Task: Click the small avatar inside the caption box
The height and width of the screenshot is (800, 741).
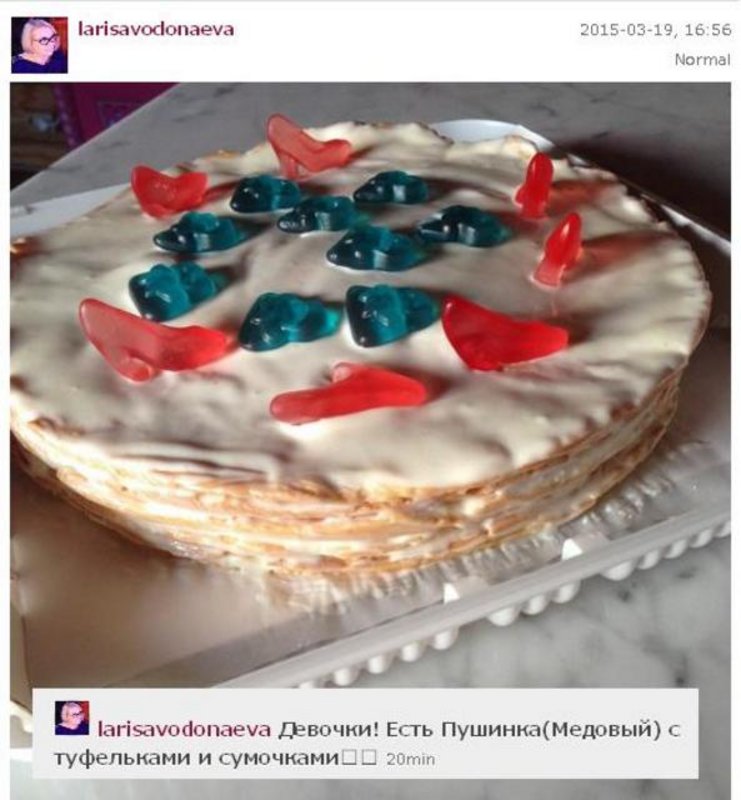Action: (72, 718)
